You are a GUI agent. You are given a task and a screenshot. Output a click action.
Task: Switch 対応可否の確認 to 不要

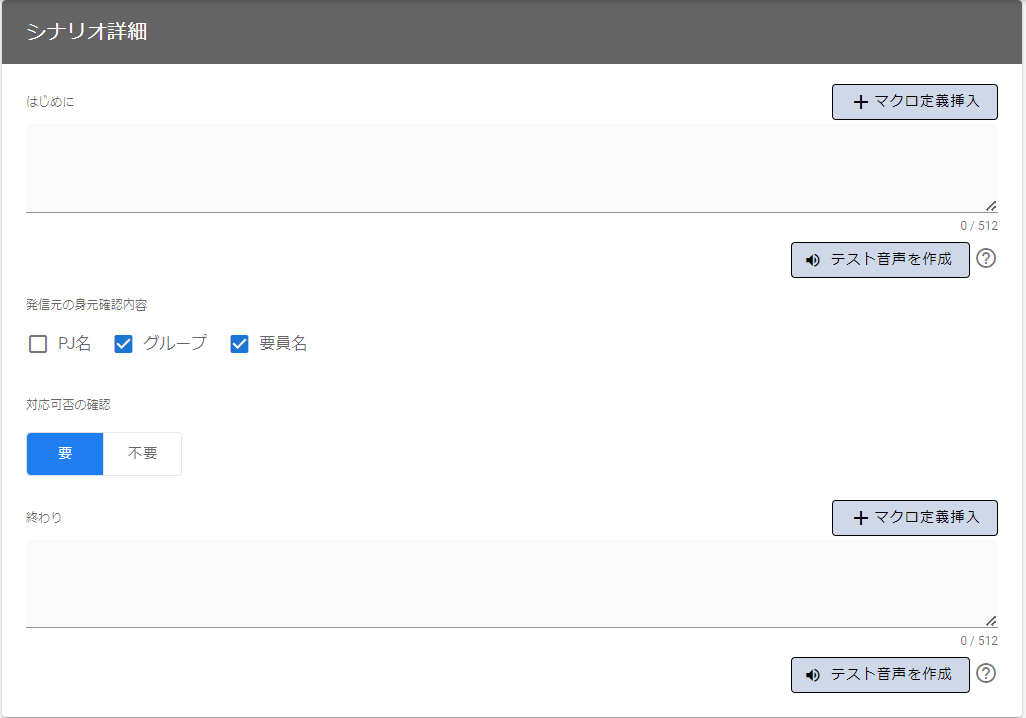(143, 453)
